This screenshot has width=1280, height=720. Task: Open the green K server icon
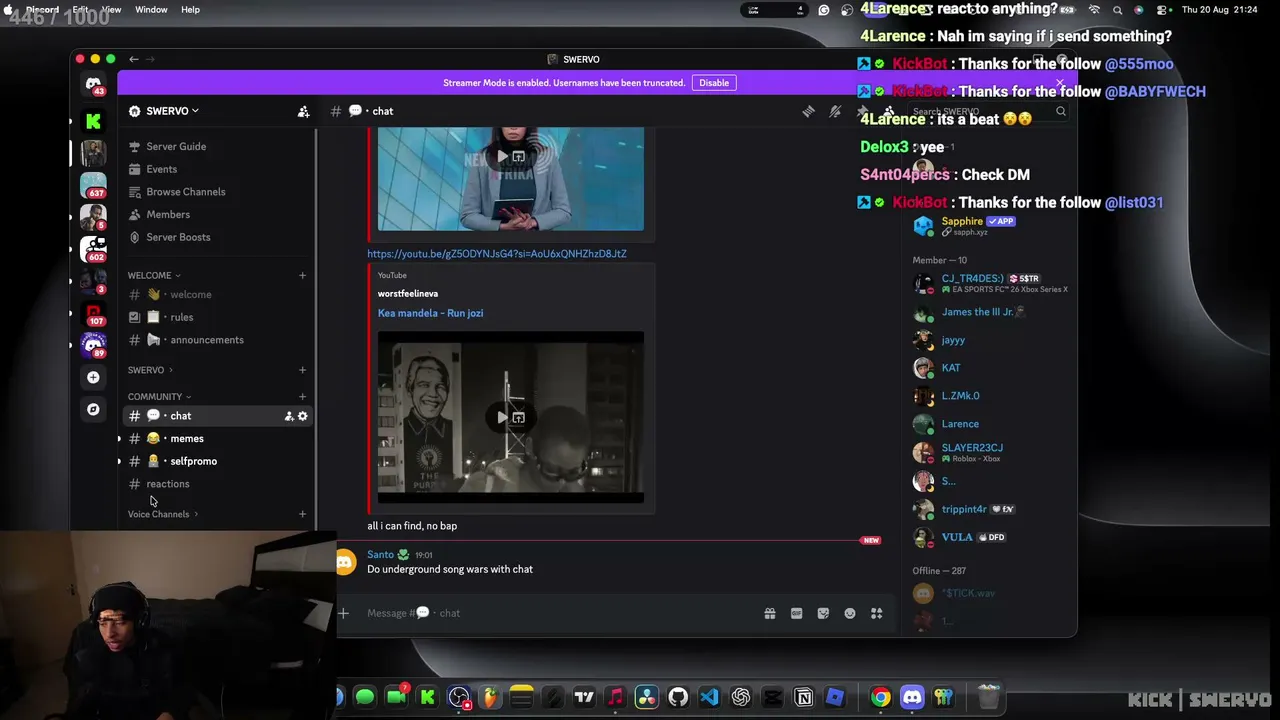coord(93,121)
